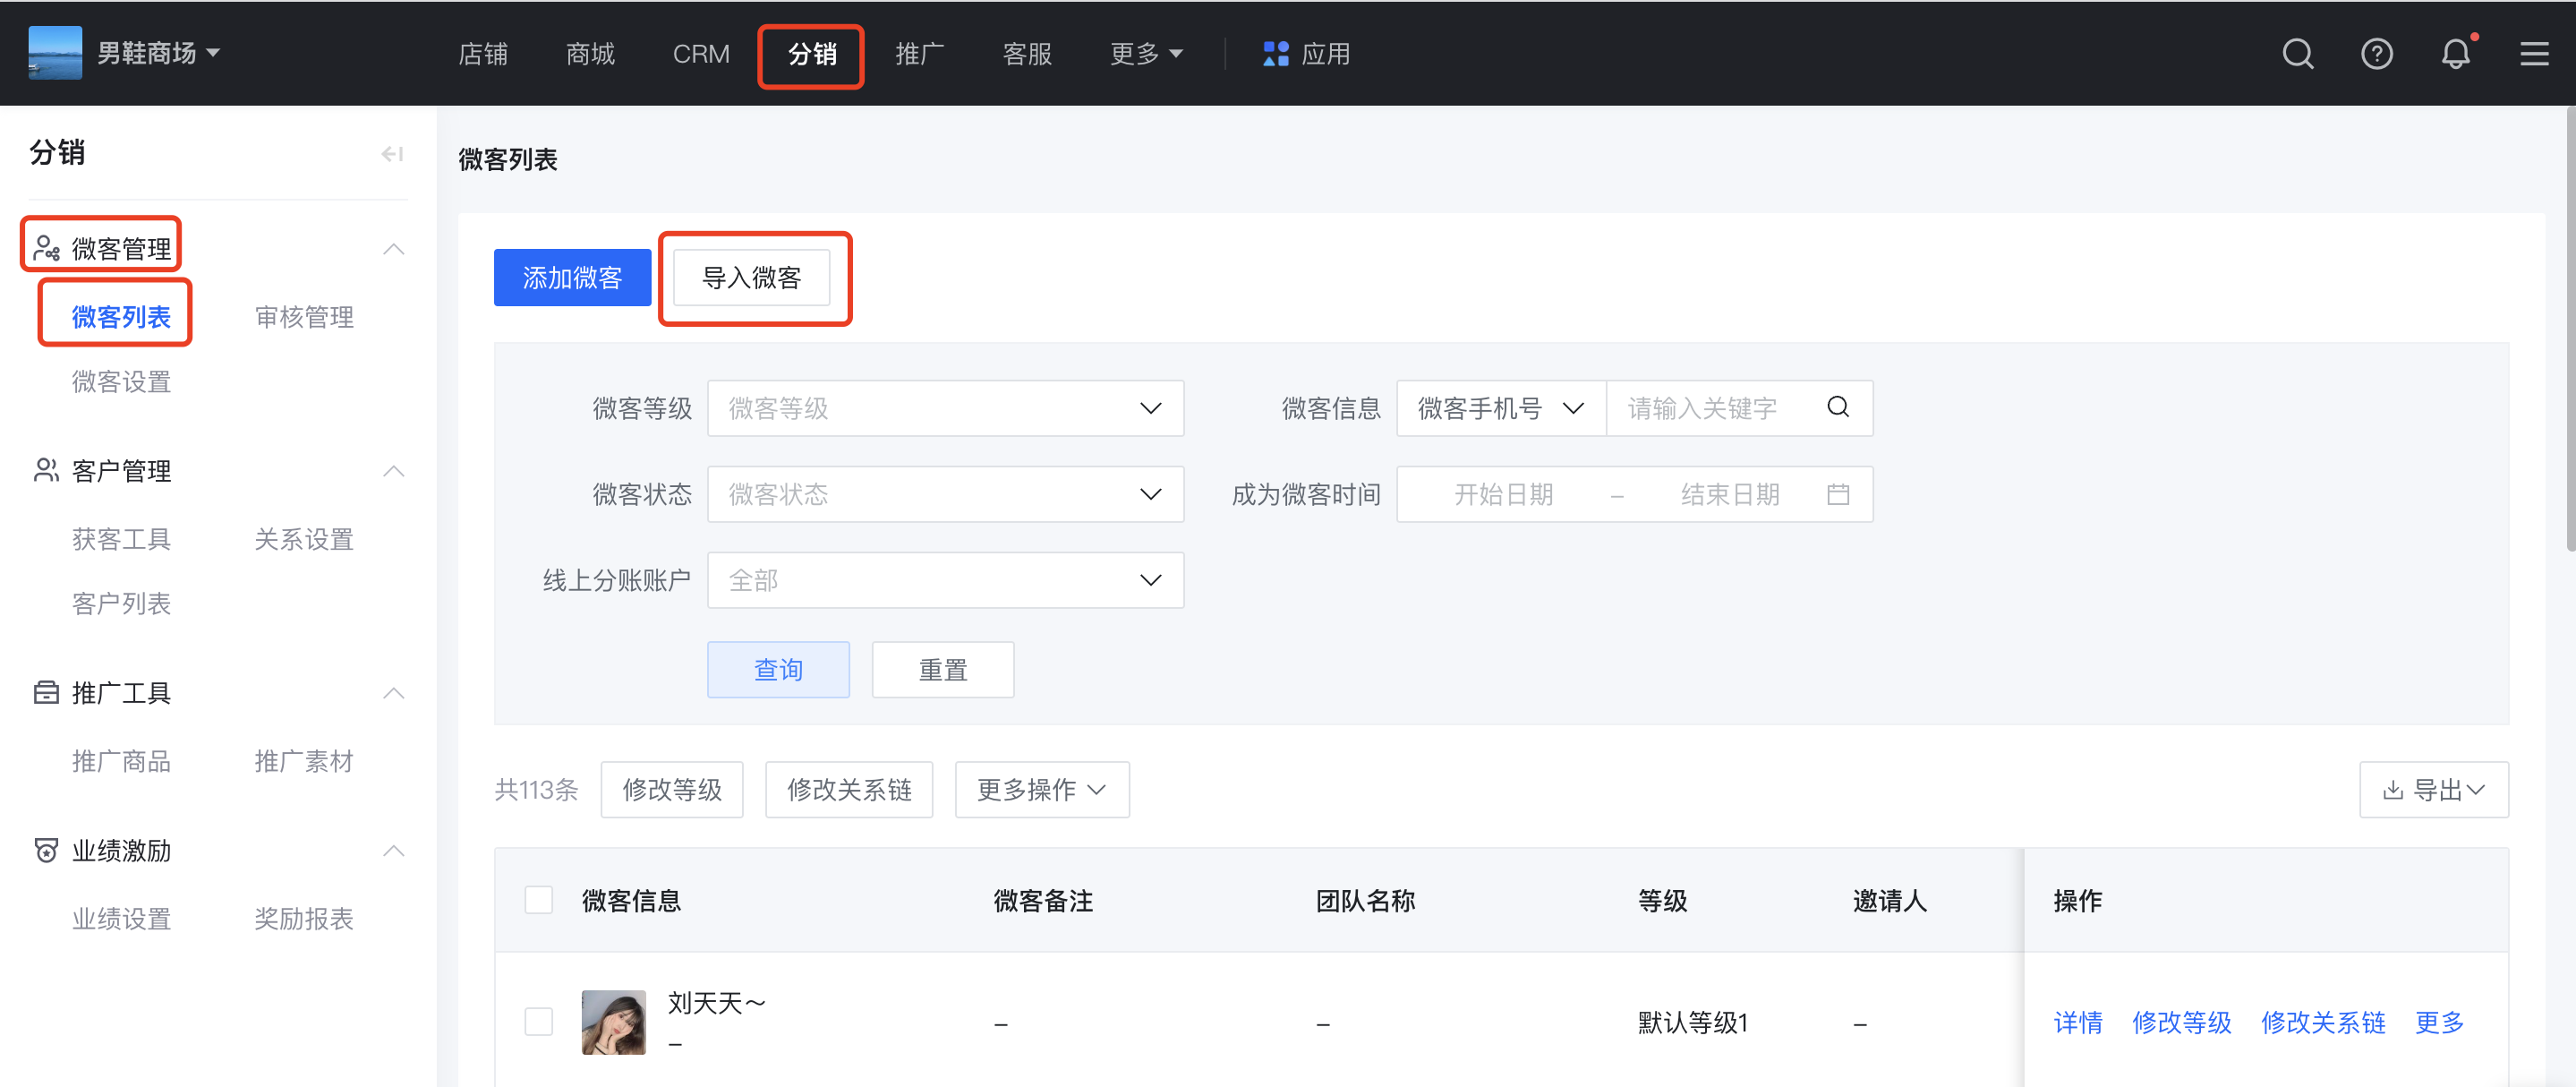Image resolution: width=2576 pixels, height=1087 pixels.
Task: Click the 修改等级 batch button above table
Action: 672,790
